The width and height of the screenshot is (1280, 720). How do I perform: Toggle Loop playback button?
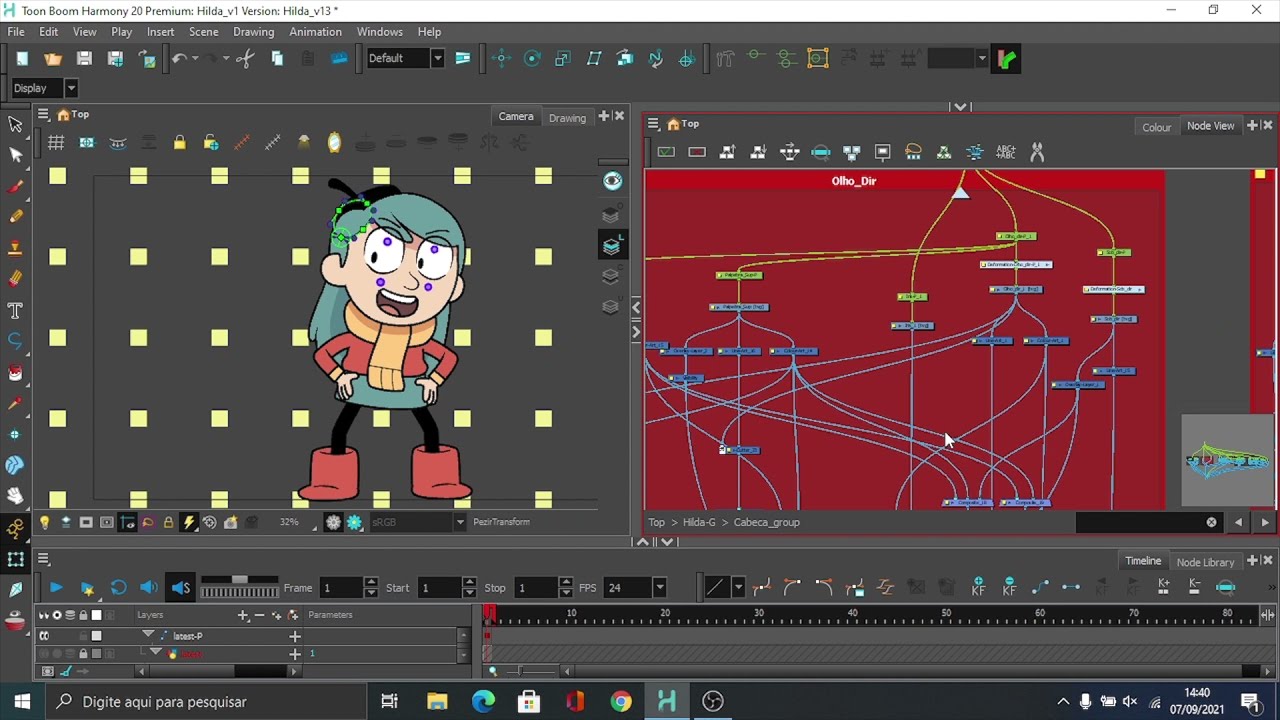[x=118, y=587]
